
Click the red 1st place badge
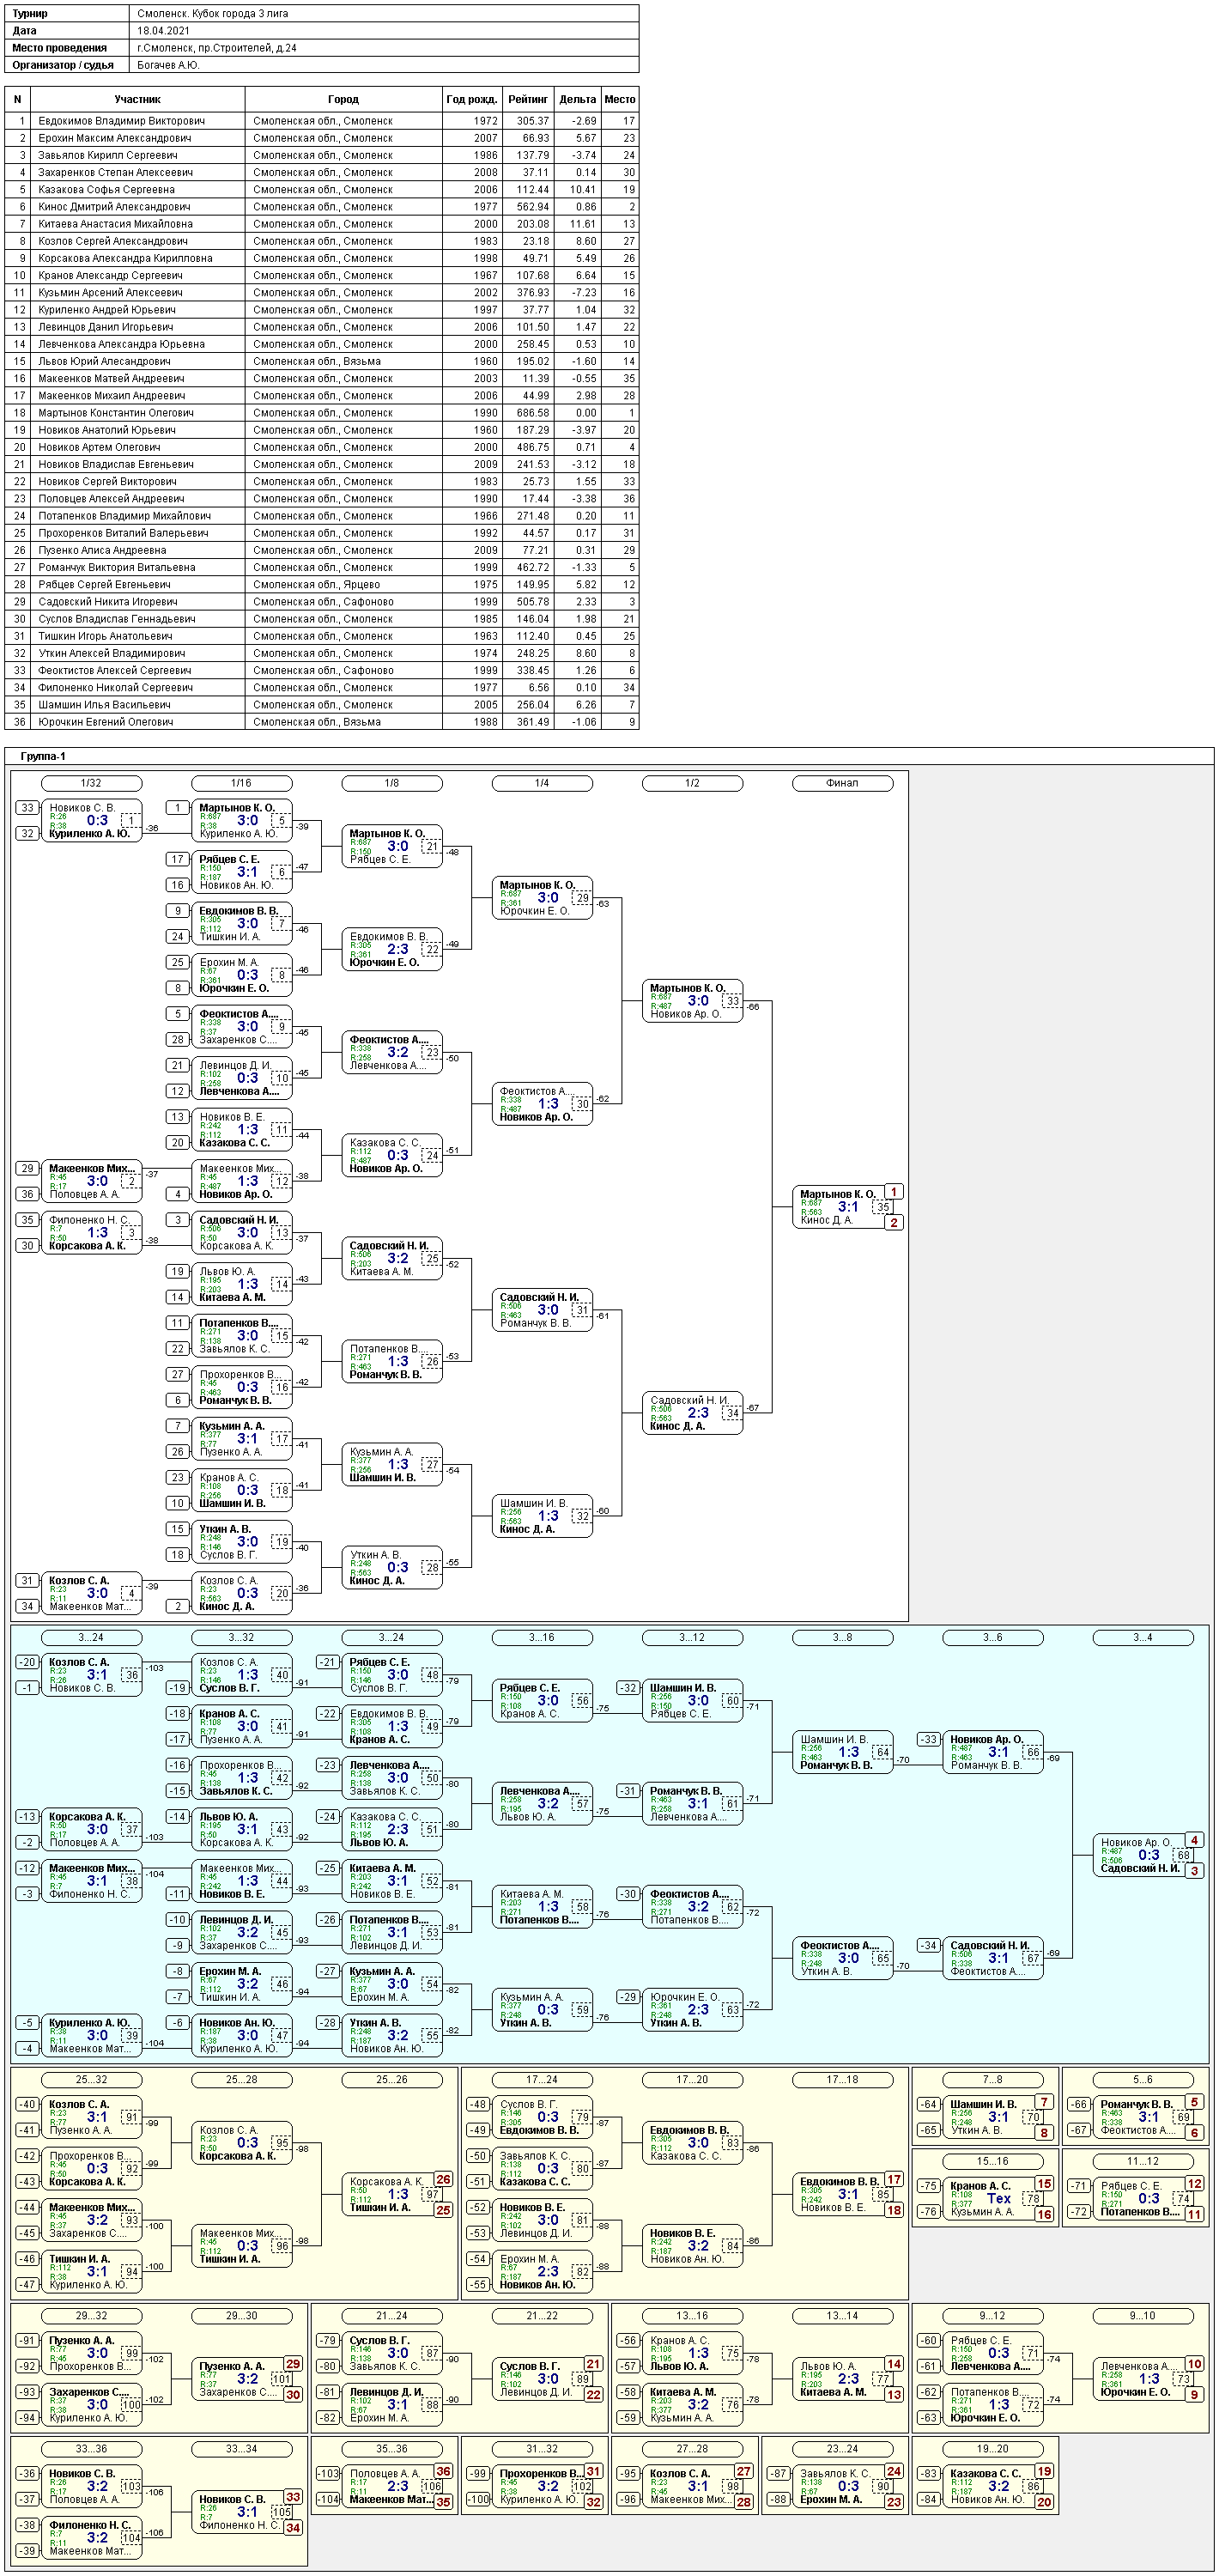click(894, 1192)
